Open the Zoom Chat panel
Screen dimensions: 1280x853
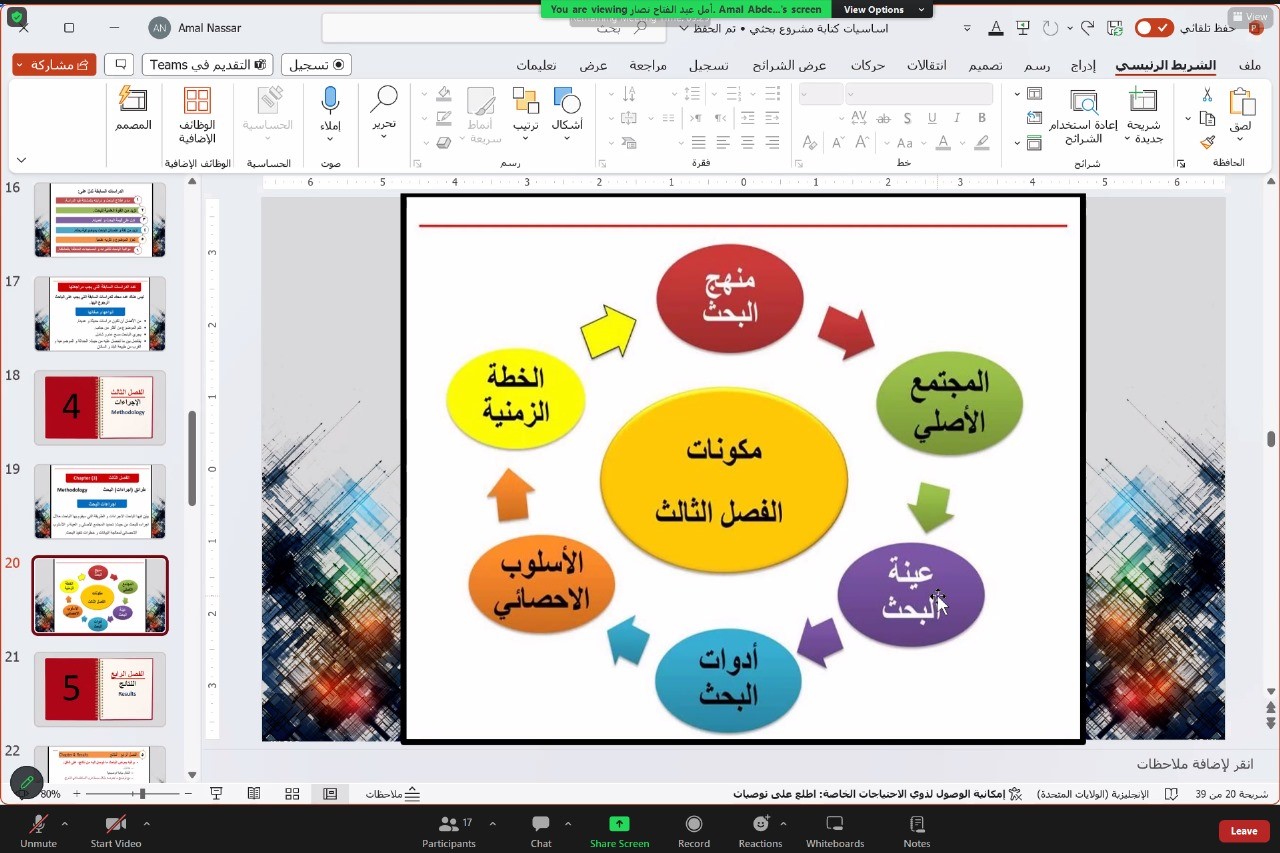pos(541,830)
